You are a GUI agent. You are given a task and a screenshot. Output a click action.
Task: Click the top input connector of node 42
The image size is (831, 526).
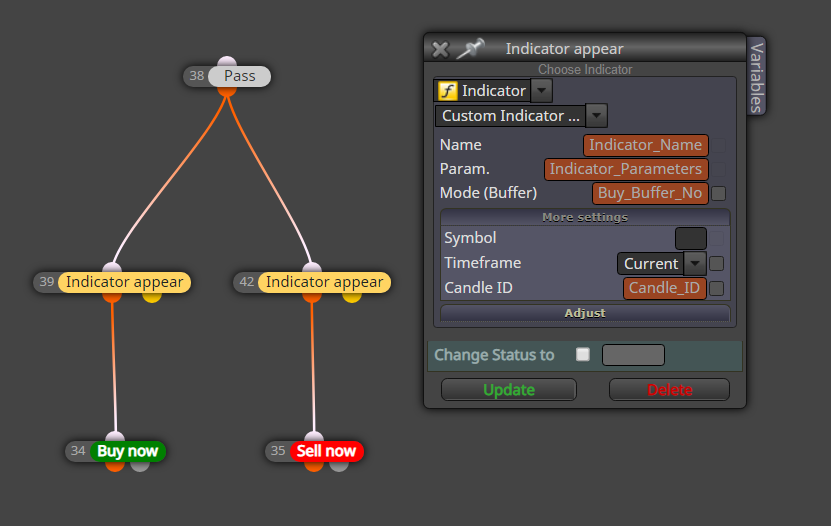tap(312, 268)
